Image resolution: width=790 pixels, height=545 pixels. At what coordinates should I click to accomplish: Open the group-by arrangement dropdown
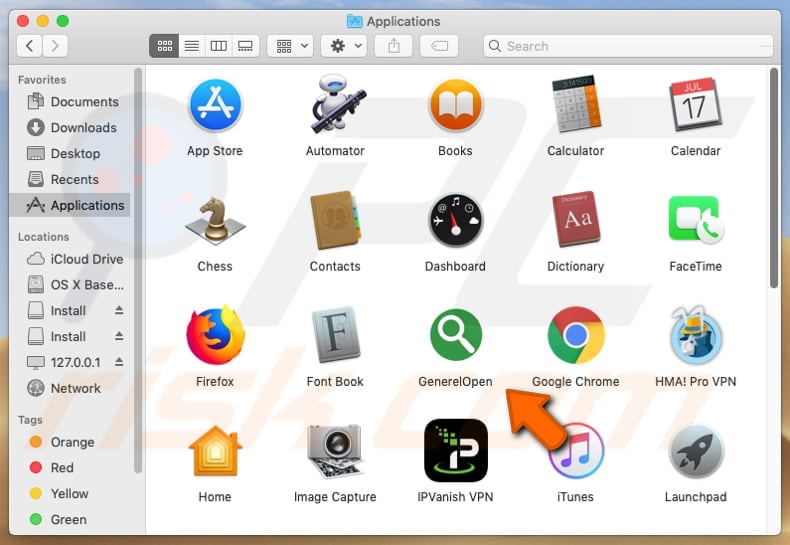click(x=290, y=46)
